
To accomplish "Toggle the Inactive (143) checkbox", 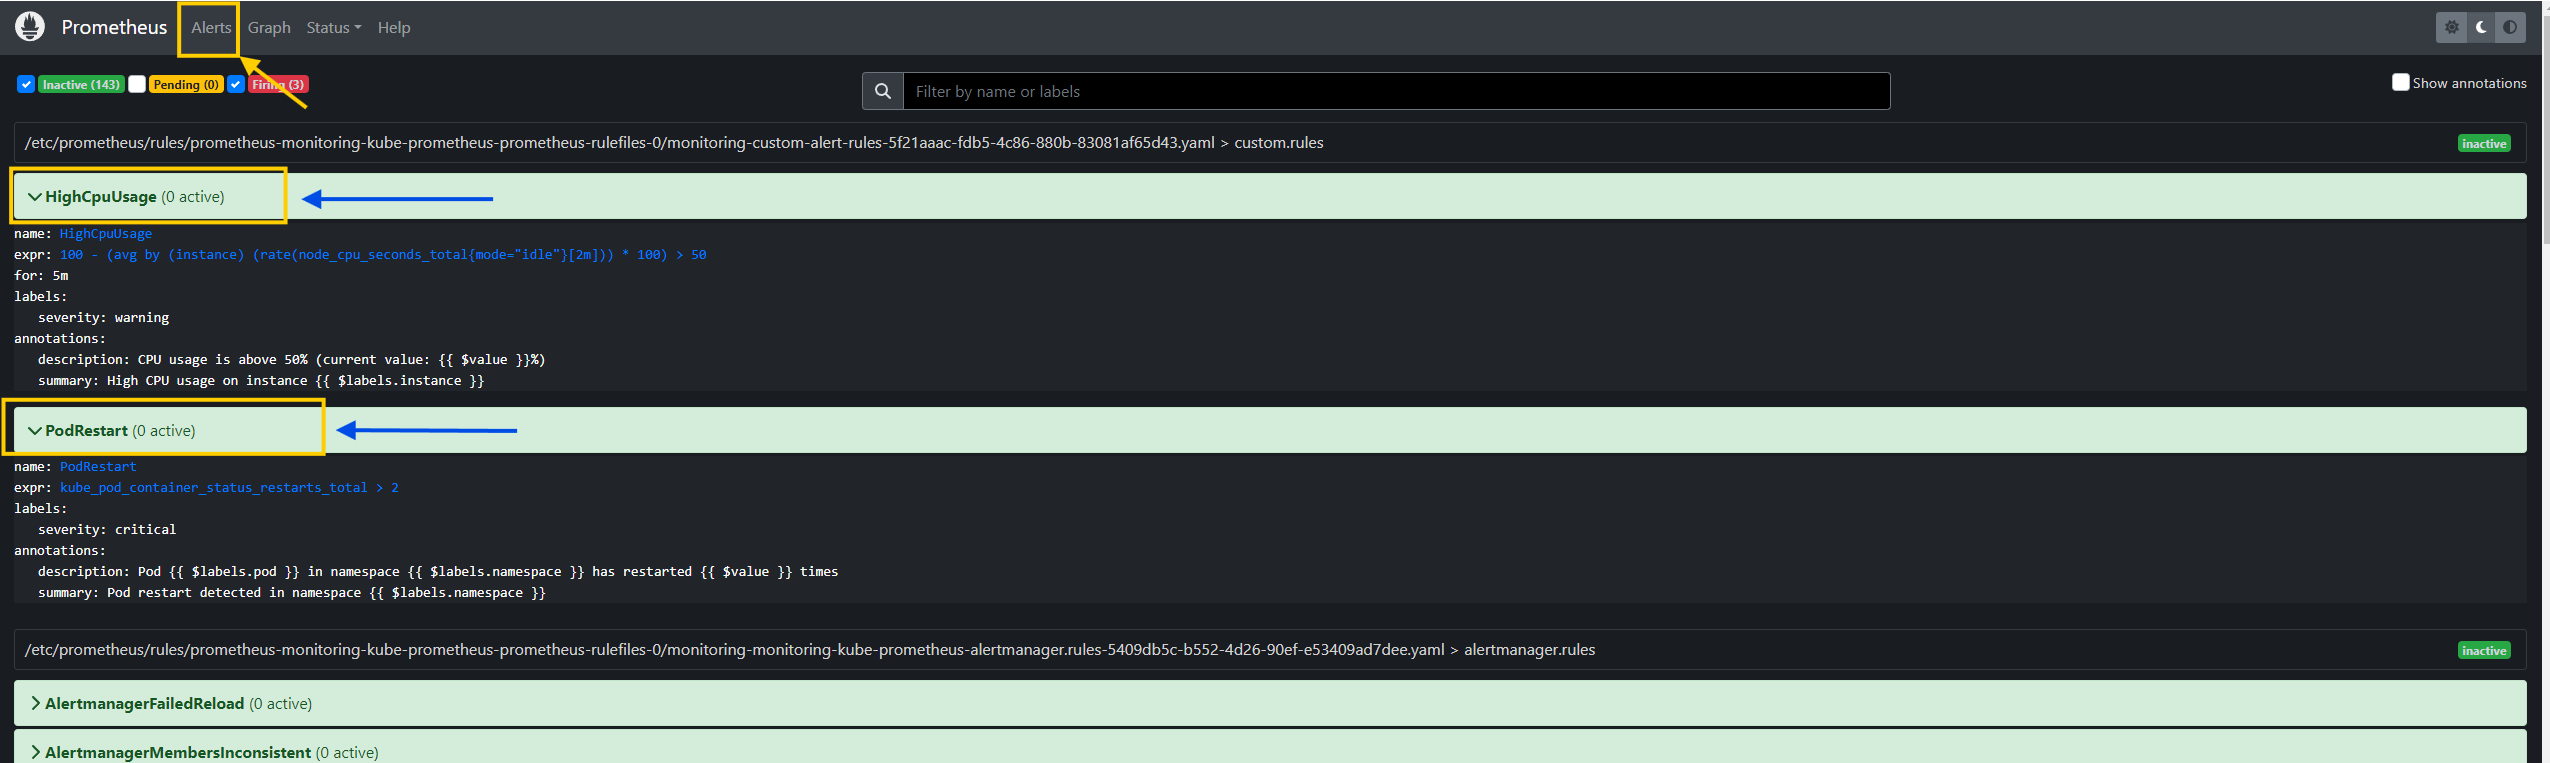I will [x=26, y=84].
